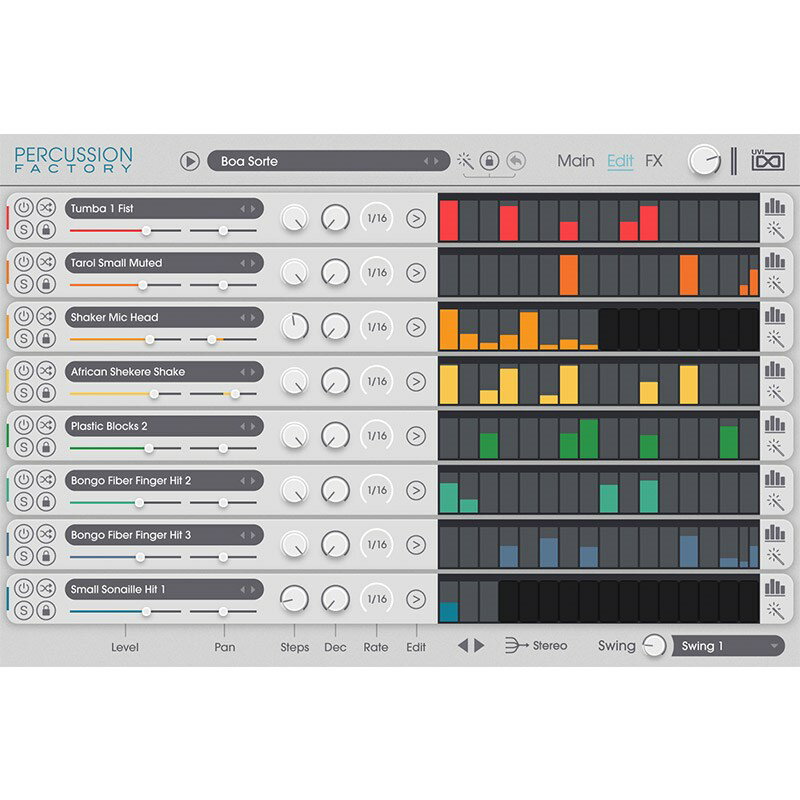The width and height of the screenshot is (800, 800).
Task: Randomize Shaker Mic Head sequence with wand icon
Action: click(x=775, y=339)
